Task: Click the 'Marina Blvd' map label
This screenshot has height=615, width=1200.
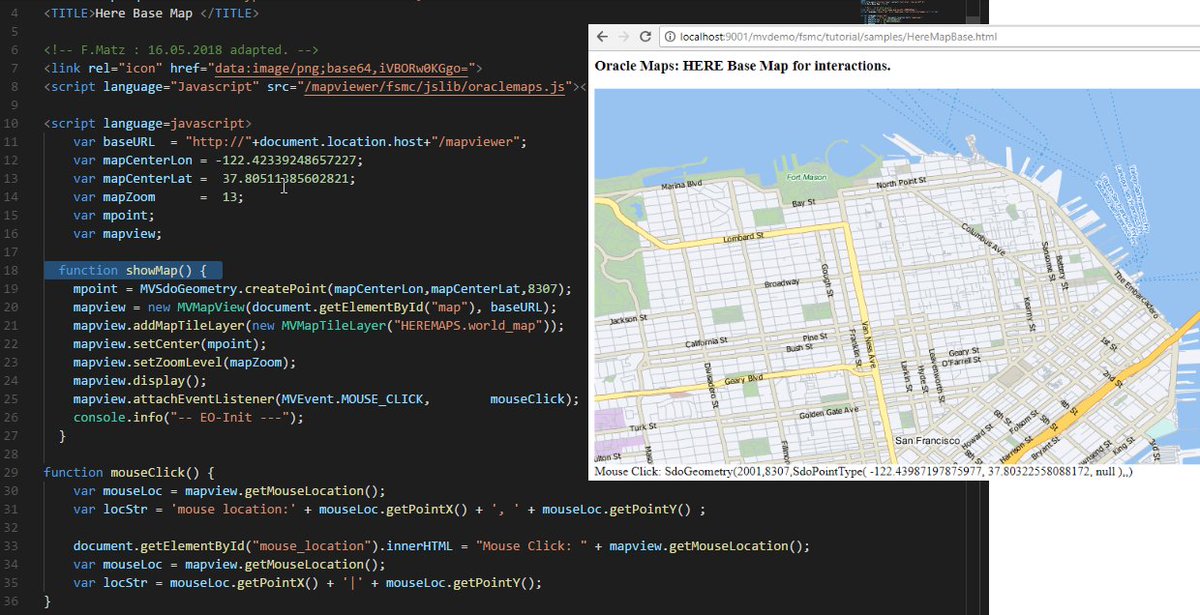Action: pyautogui.click(x=682, y=186)
